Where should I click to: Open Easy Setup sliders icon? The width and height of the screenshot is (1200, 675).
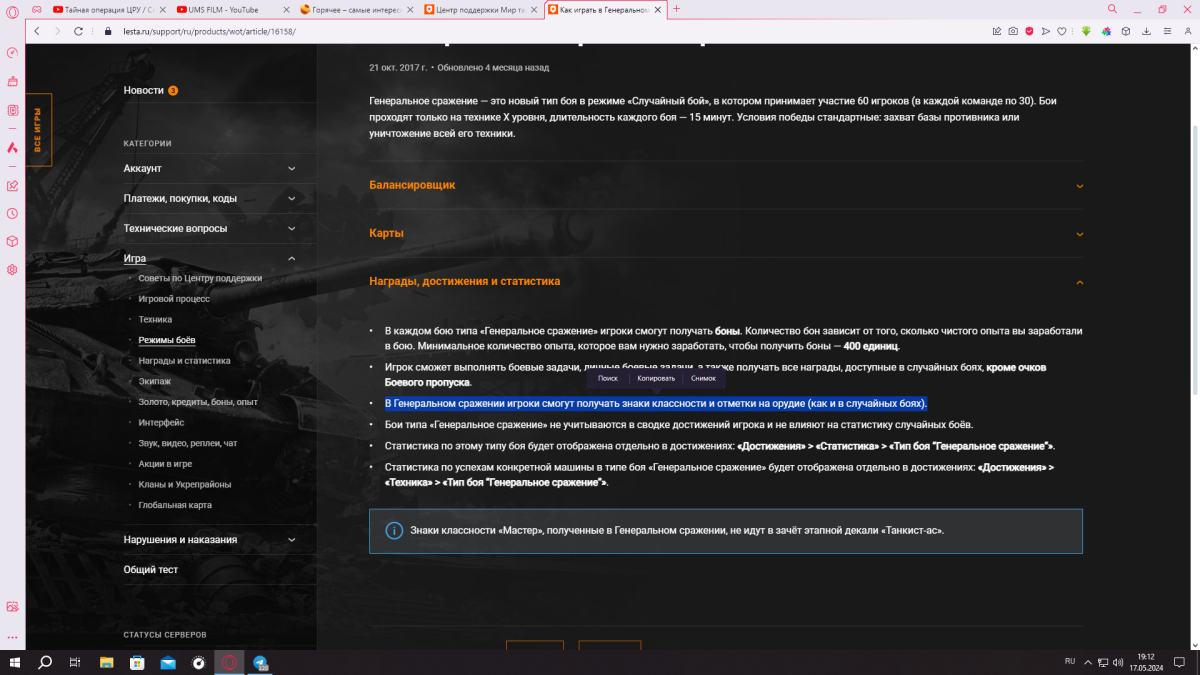tap(1167, 31)
